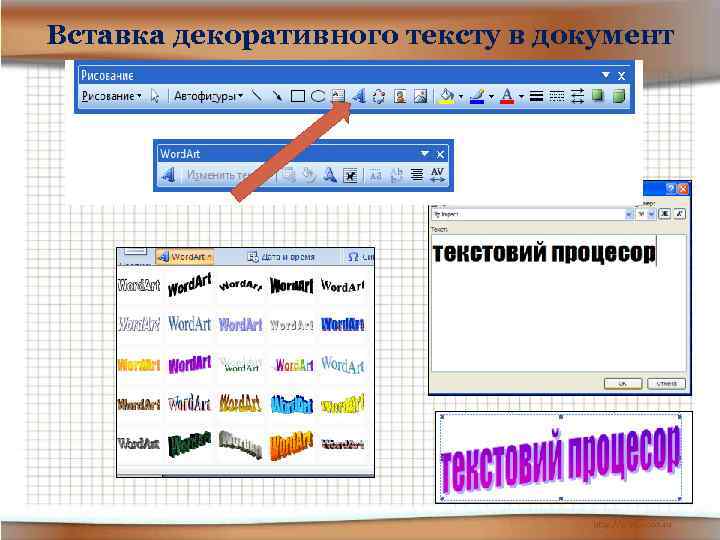Choose the plain outlined WordArt style thumbnail
This screenshot has height=540, width=720.
[x=138, y=286]
